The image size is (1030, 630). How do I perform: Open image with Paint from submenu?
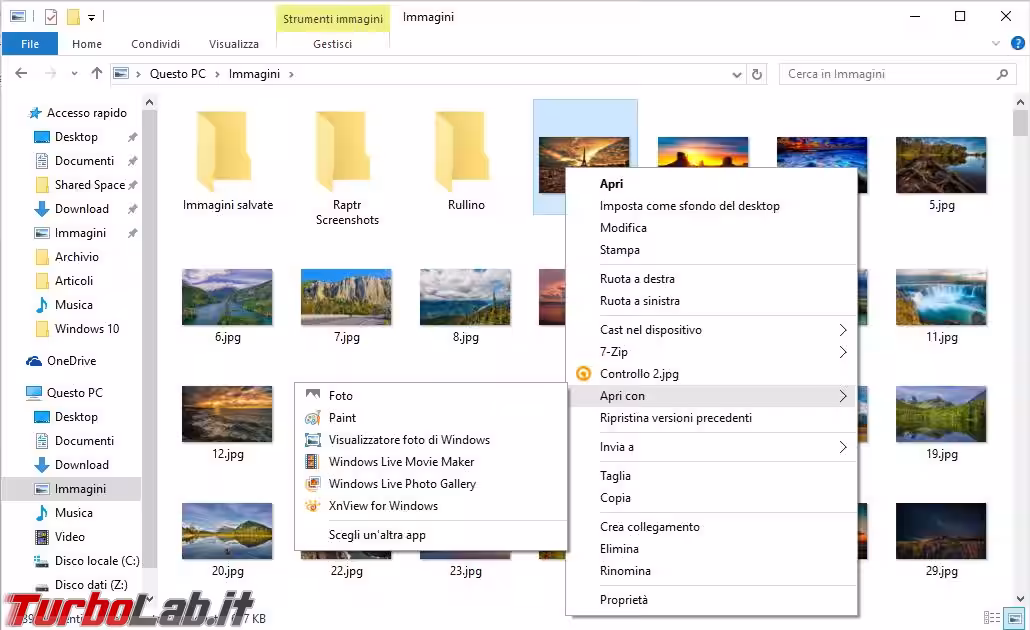click(342, 418)
